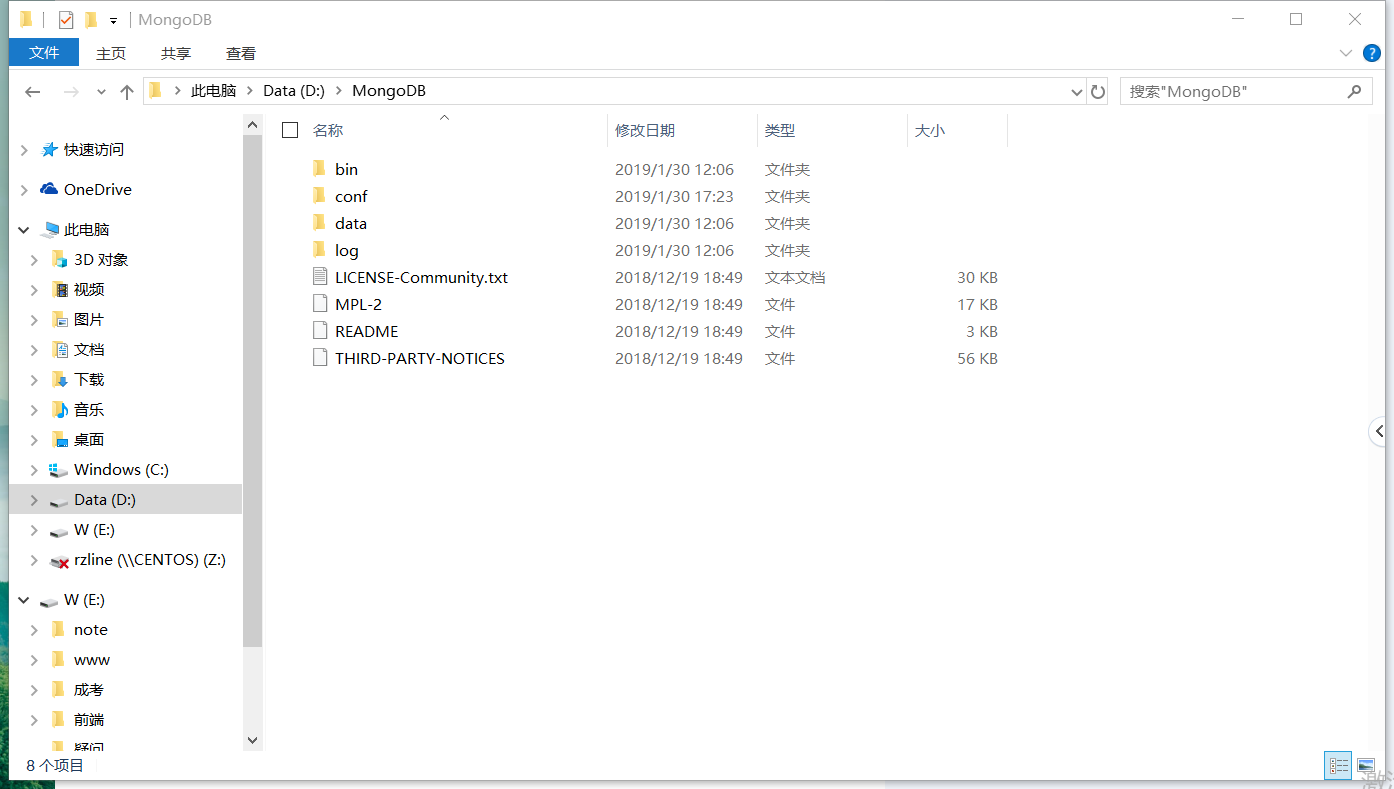Click the log folder icon
1394x789 pixels.
(319, 250)
